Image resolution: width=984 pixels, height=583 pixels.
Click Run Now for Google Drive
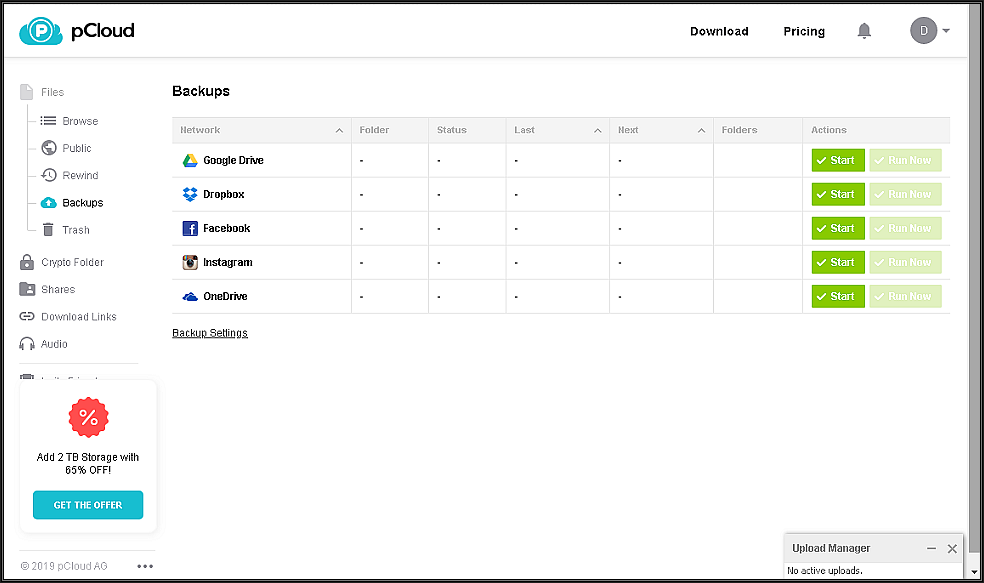[905, 160]
